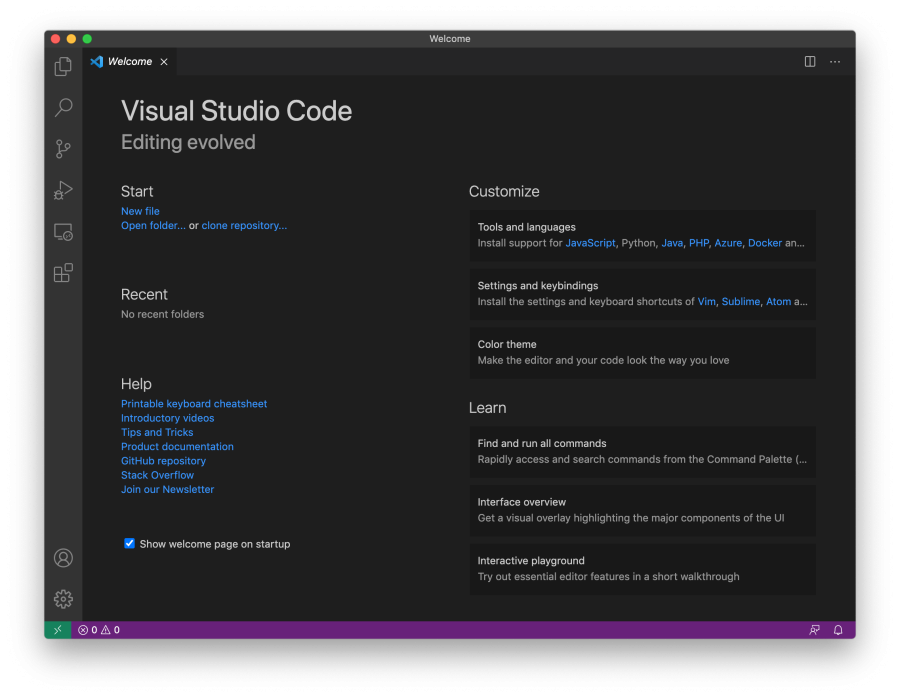Click the clone repository... link
This screenshot has width=900, height=697.
pyautogui.click(x=244, y=225)
